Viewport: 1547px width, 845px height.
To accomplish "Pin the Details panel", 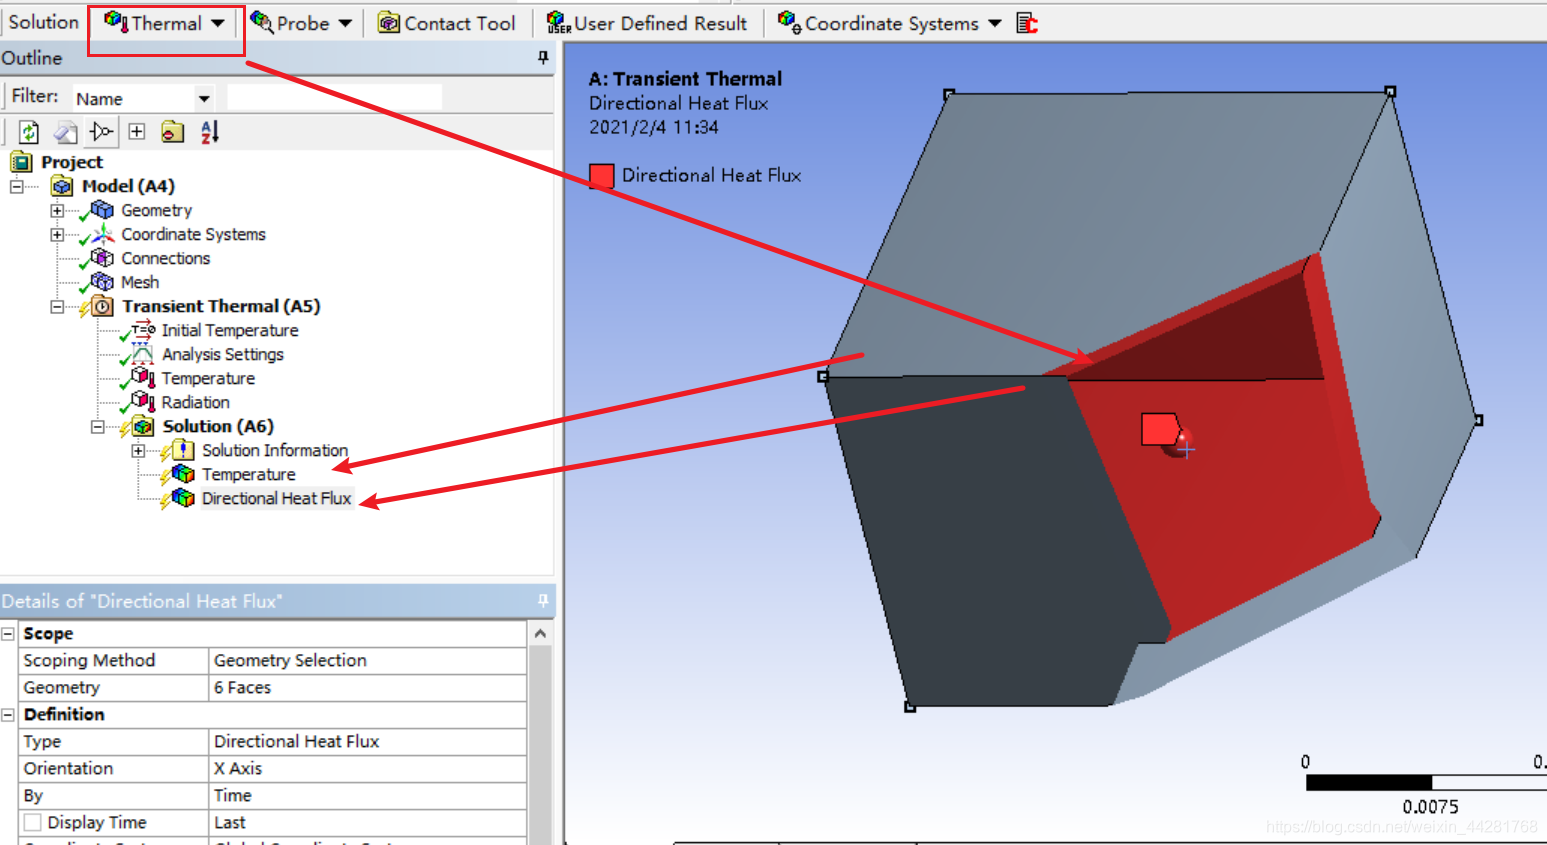I will pos(543,601).
